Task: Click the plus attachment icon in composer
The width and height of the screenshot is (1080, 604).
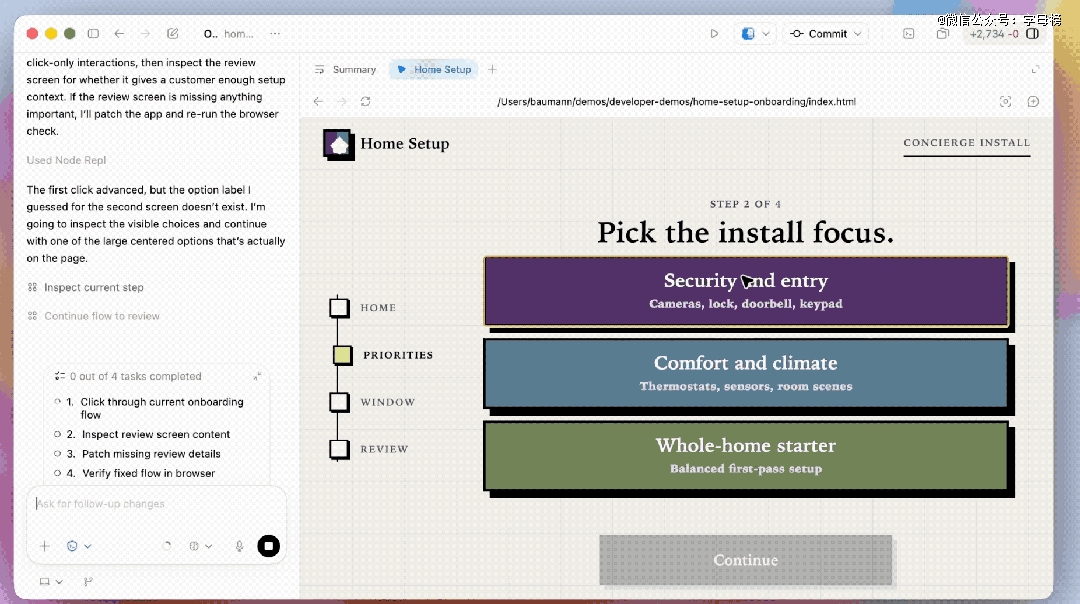Action: [44, 546]
